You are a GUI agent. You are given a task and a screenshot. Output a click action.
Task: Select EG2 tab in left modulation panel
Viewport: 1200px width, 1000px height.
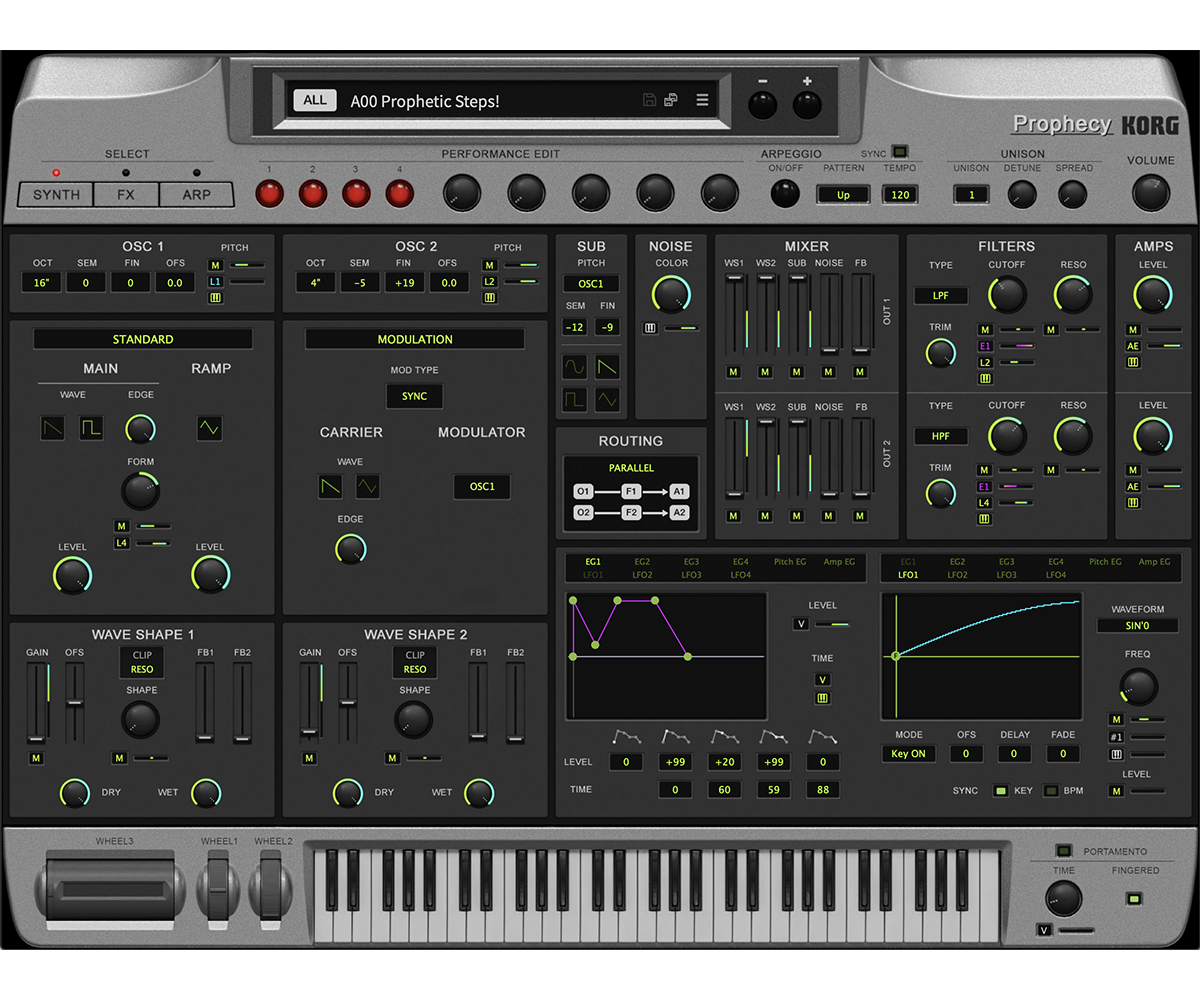[642, 562]
